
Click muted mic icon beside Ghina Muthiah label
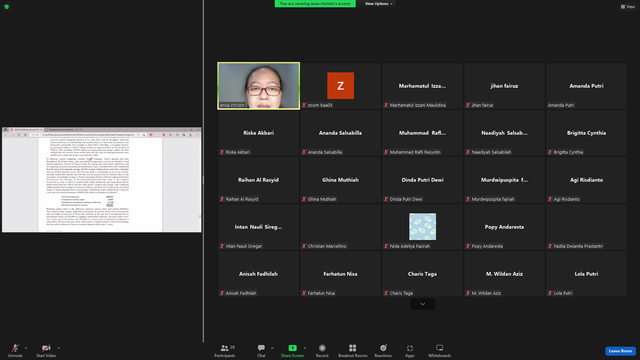304,199
